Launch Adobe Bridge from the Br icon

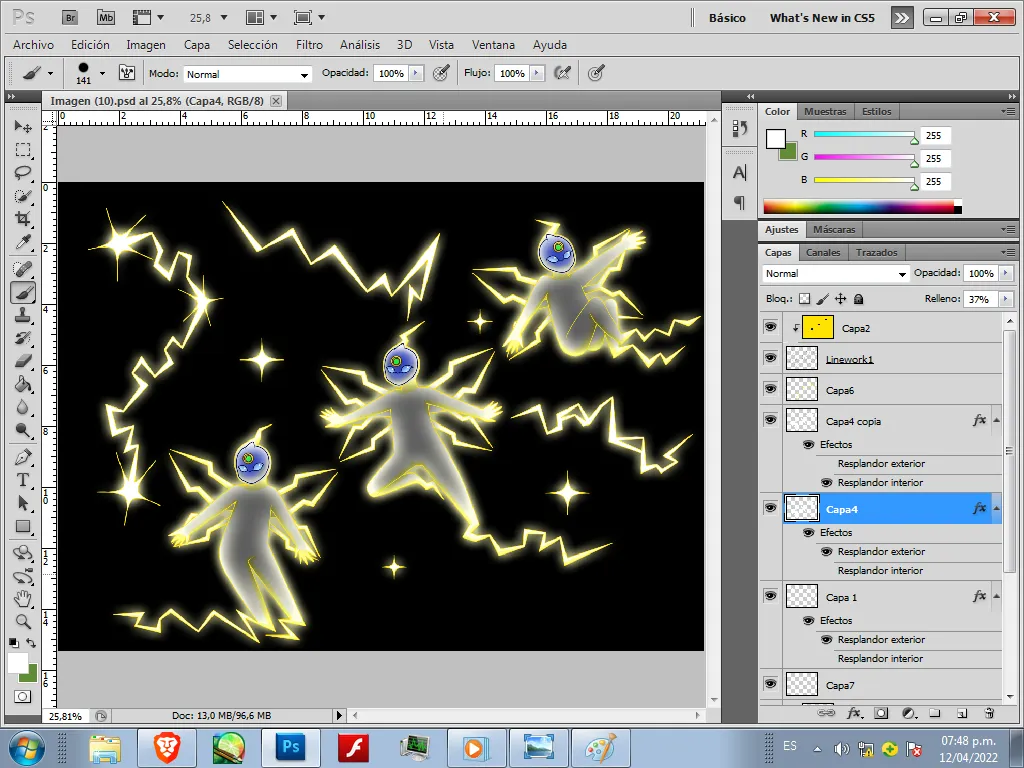(x=70, y=18)
